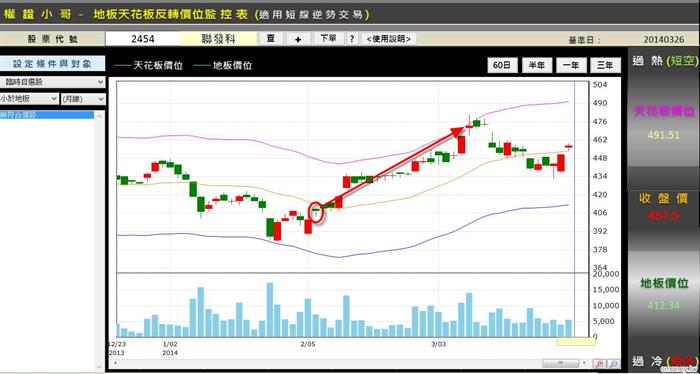This screenshot has height=374, width=700.
Task: Edit the stock code field showing 2454
Action: (143, 39)
